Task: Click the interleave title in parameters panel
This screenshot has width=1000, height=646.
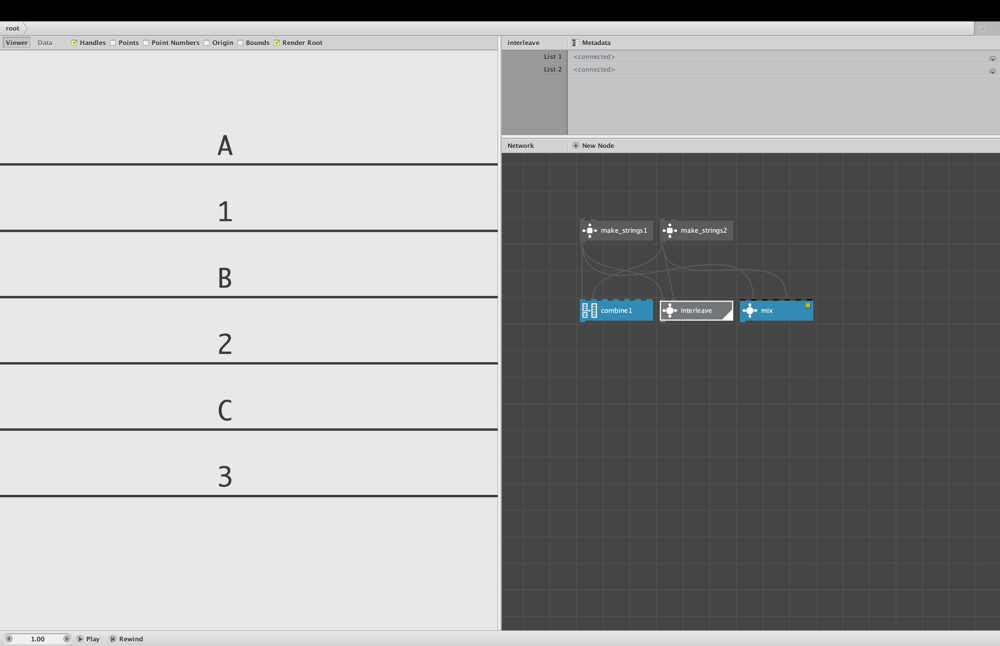Action: click(x=523, y=43)
